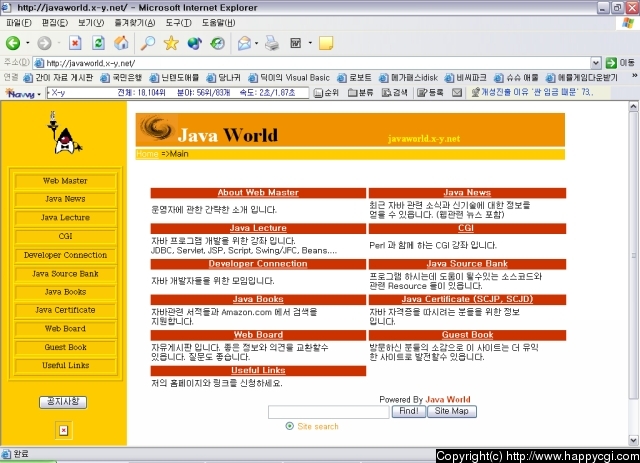Click the page scrollbar up arrow
The width and height of the screenshot is (640, 463).
[x=633, y=107]
